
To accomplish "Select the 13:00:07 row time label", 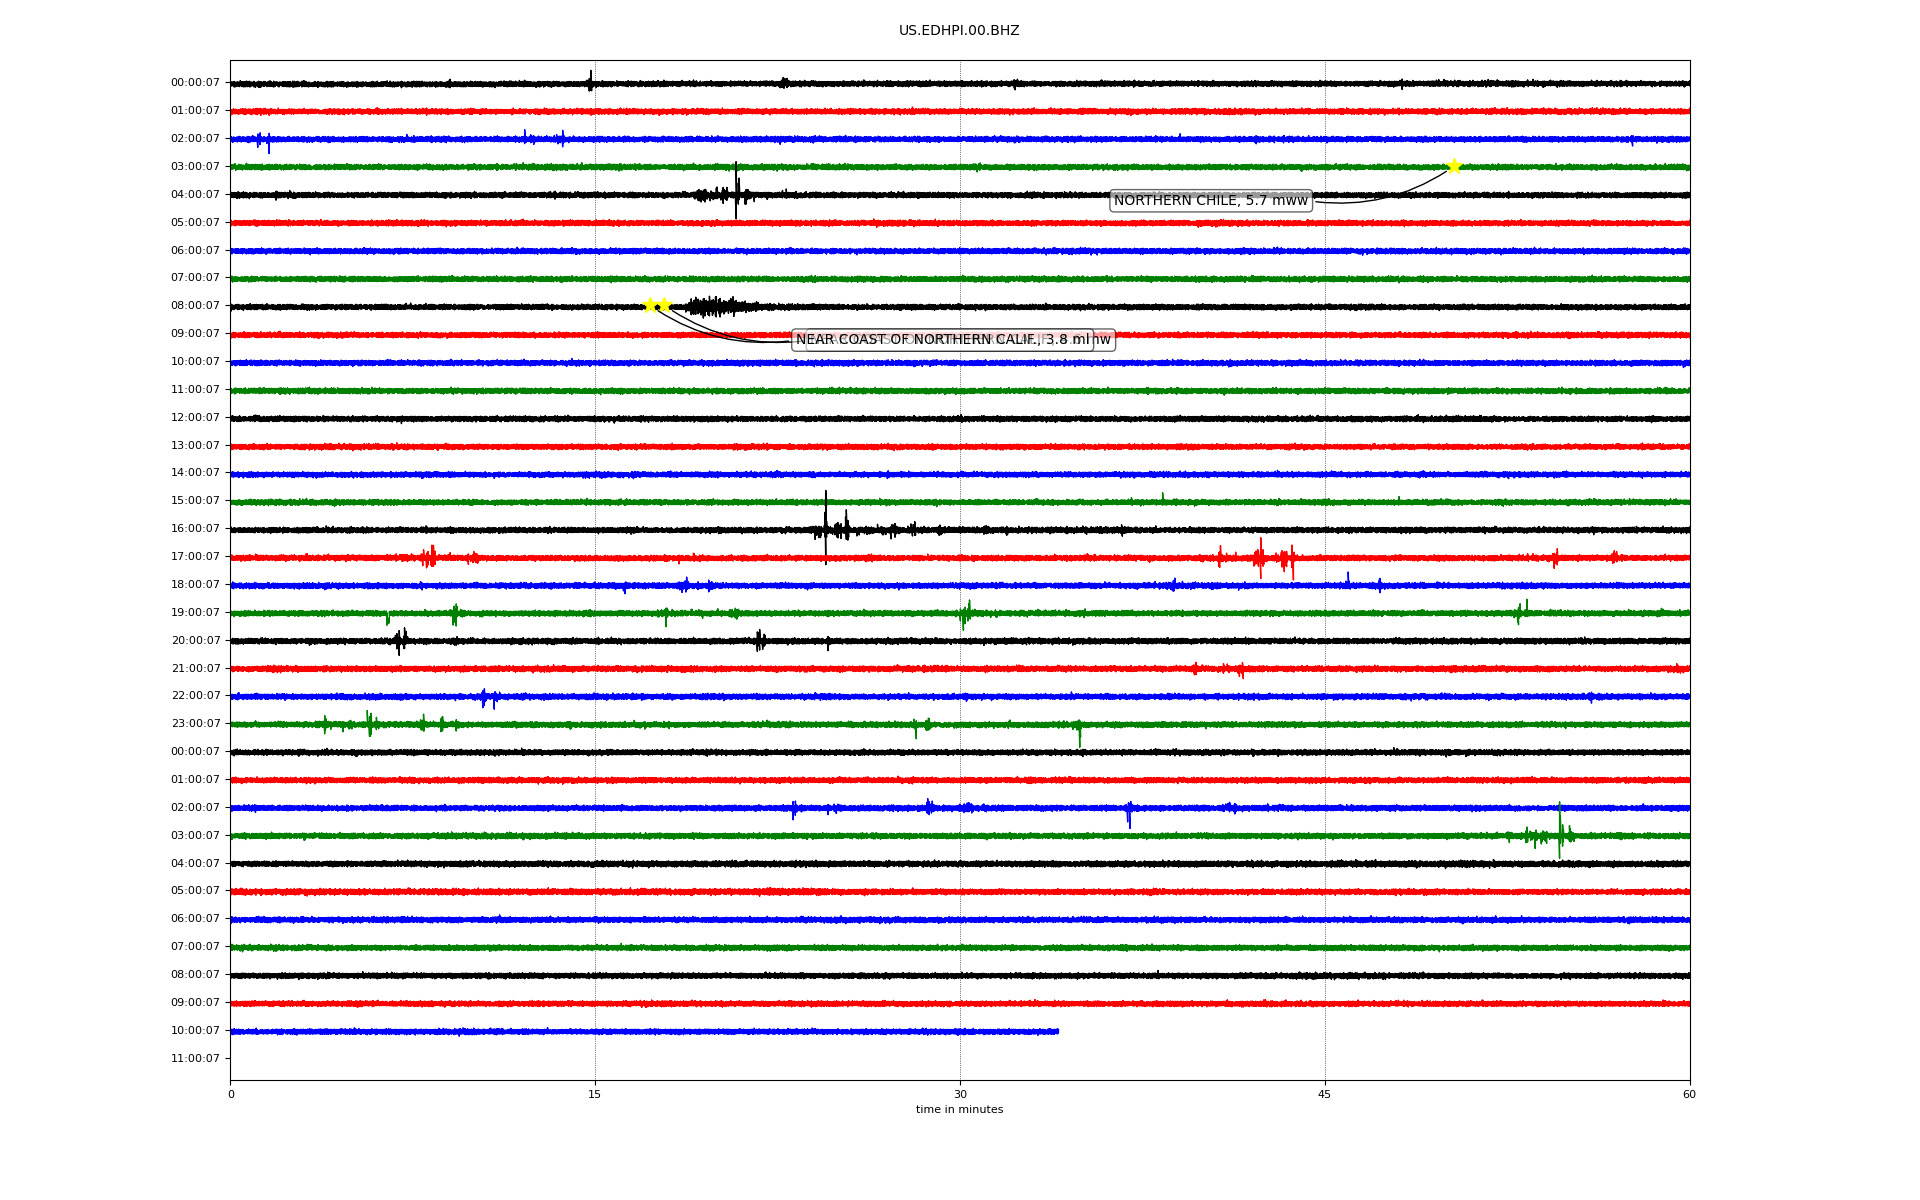I will coord(195,446).
